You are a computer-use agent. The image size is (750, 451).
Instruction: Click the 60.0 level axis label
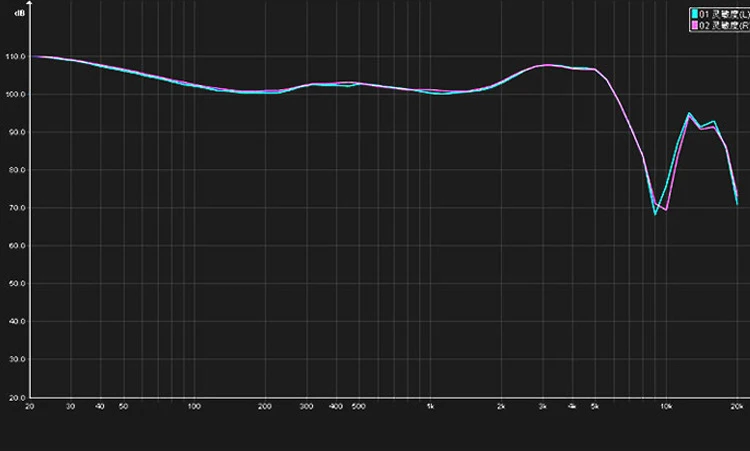click(17, 246)
